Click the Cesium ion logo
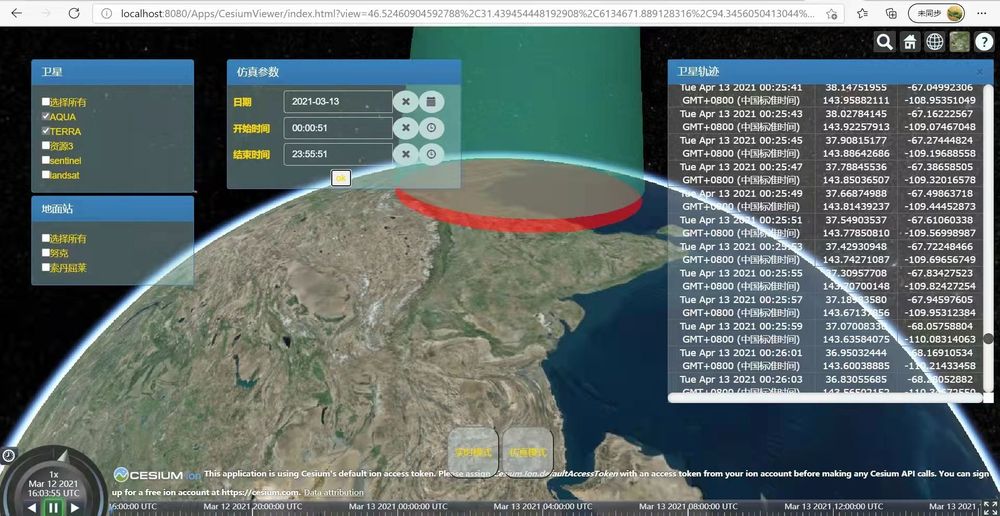Viewport: 1000px width, 516px height. pyautogui.click(x=158, y=475)
